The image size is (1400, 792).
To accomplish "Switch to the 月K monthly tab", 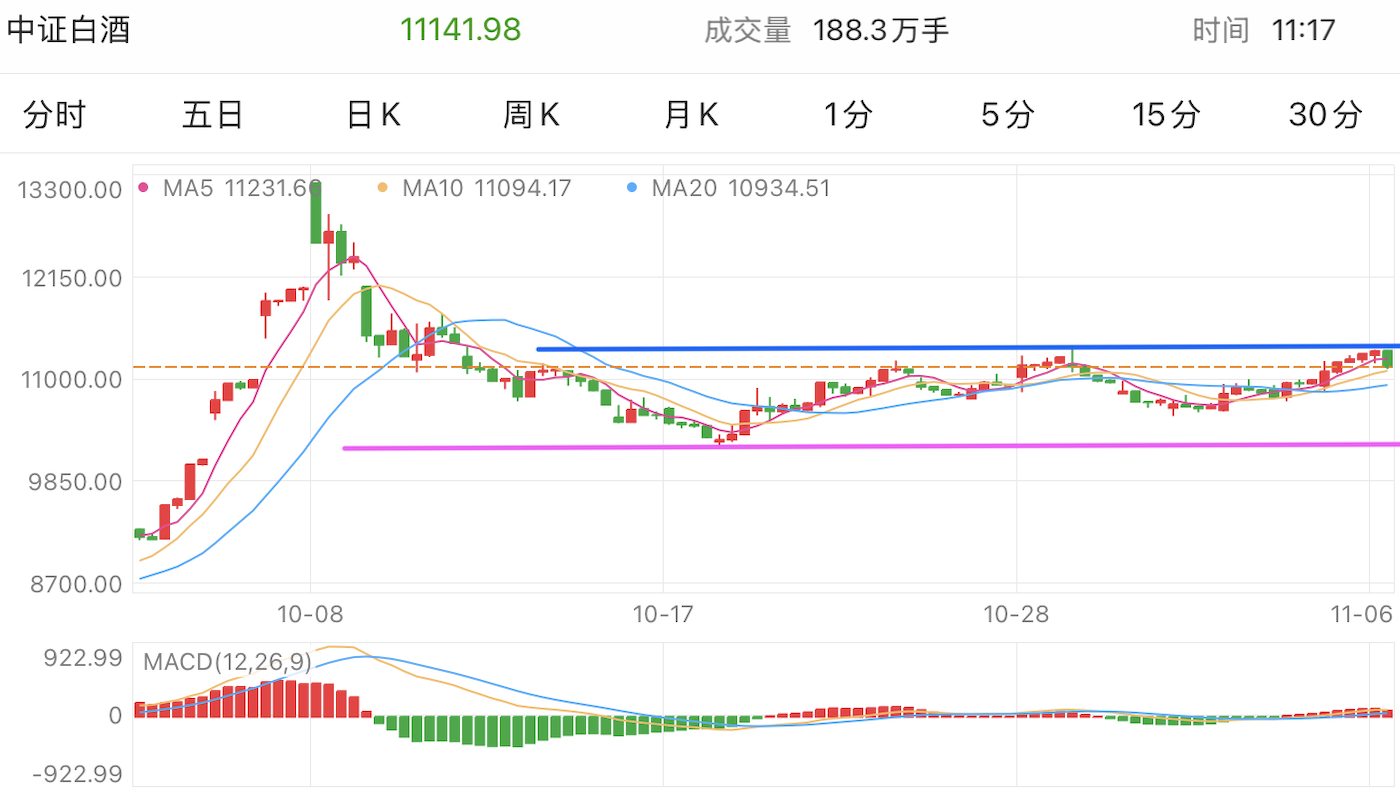I will pyautogui.click(x=691, y=115).
